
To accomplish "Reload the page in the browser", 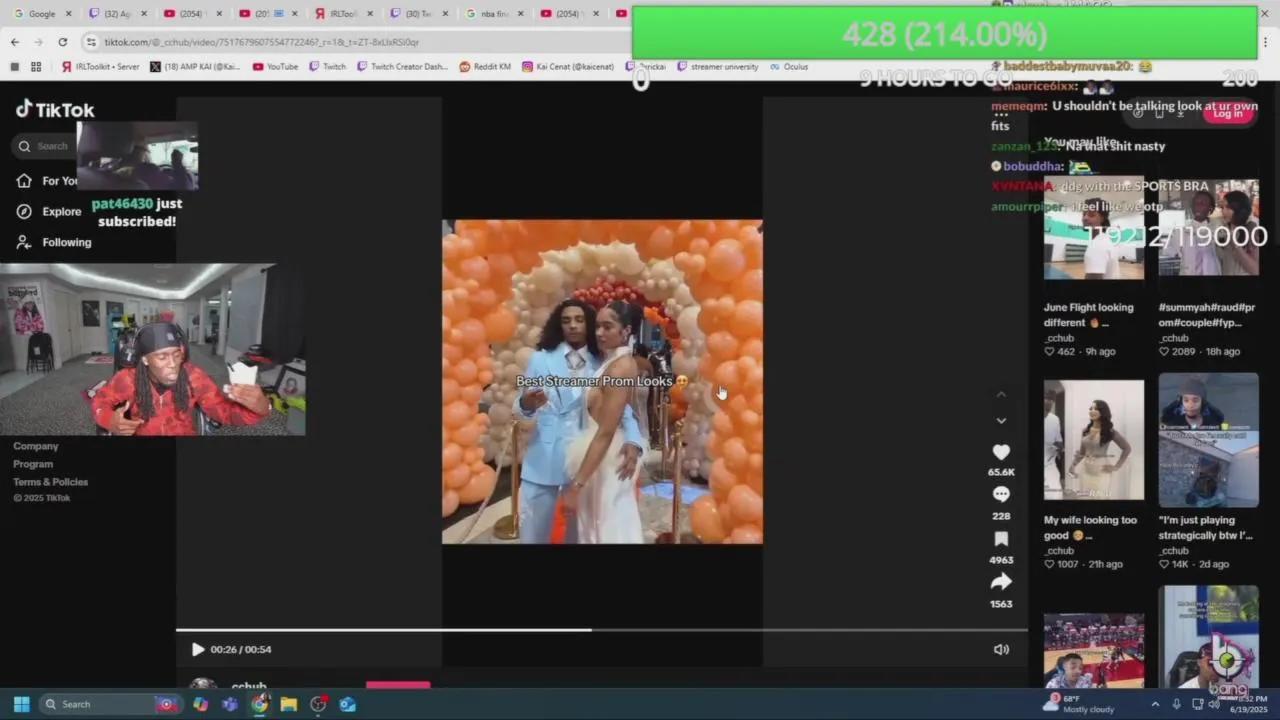I will coord(62,42).
